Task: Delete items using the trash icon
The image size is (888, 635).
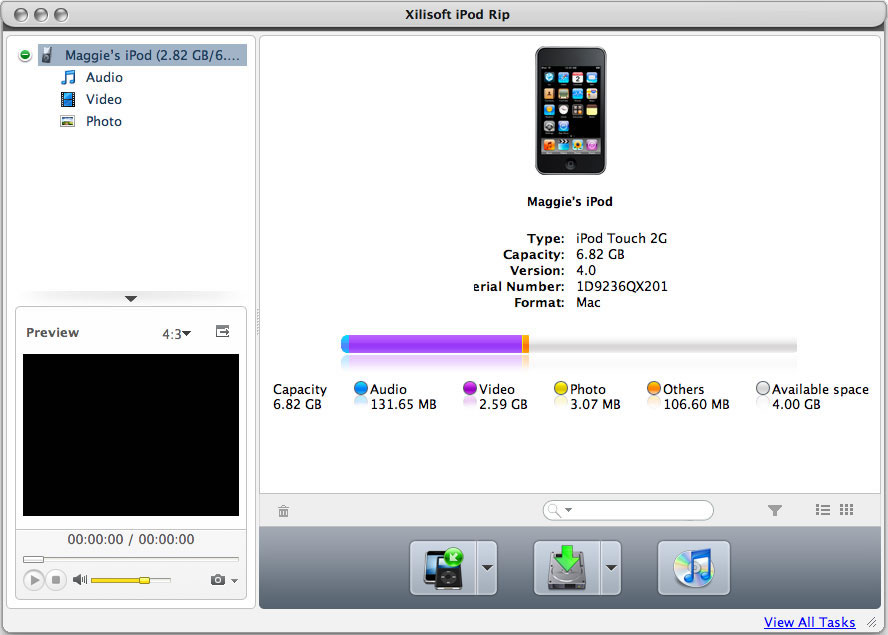Action: coord(283,510)
